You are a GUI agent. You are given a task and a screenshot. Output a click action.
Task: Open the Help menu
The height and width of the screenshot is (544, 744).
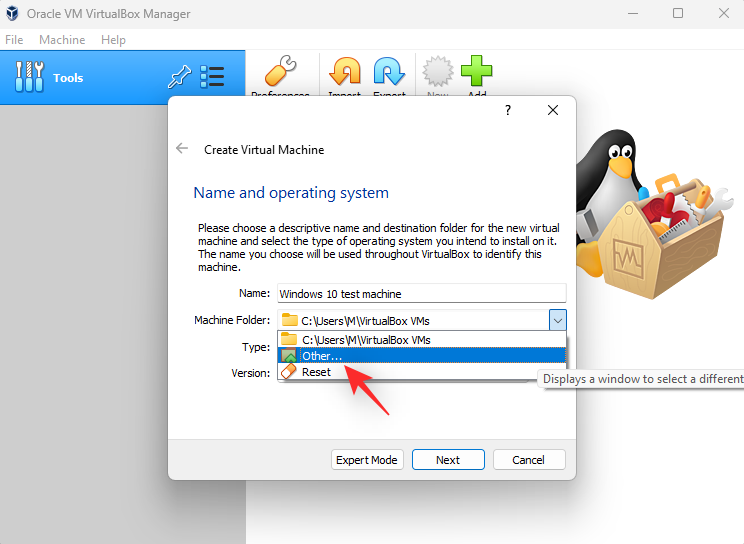113,40
